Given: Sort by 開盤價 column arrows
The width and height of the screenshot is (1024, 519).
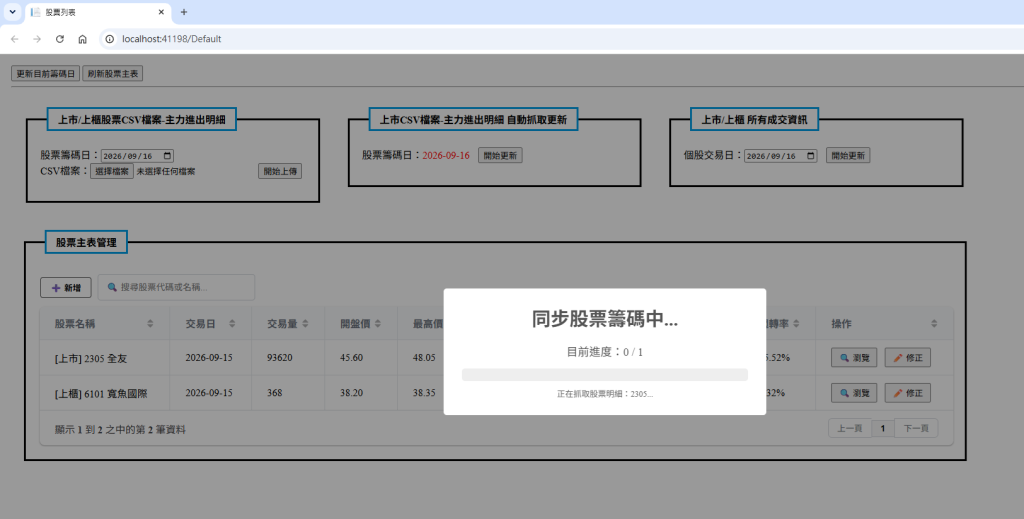Looking at the screenshot, I should 377,324.
